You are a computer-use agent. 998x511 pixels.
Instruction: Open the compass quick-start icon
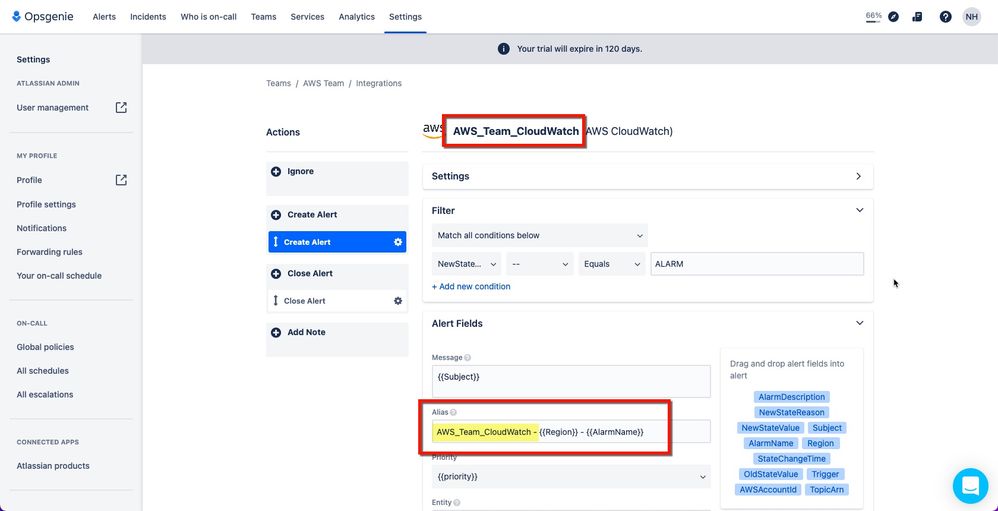[893, 17]
